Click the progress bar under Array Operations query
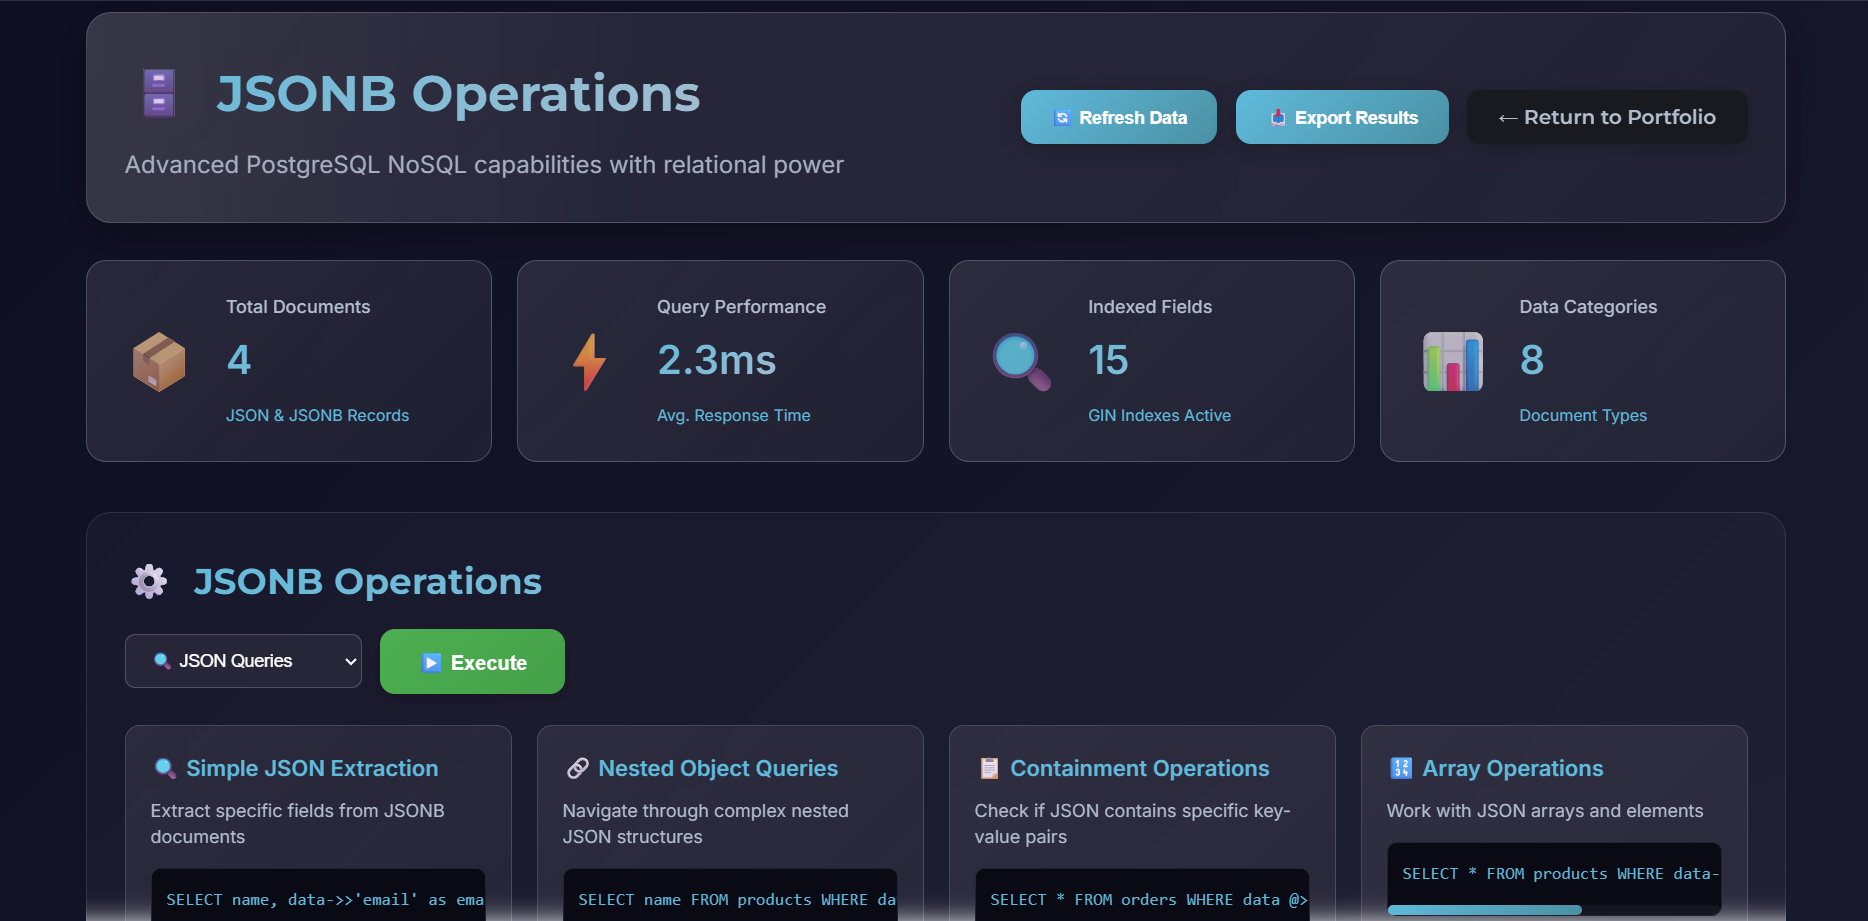Viewport: 1868px width, 921px height. click(x=1484, y=910)
